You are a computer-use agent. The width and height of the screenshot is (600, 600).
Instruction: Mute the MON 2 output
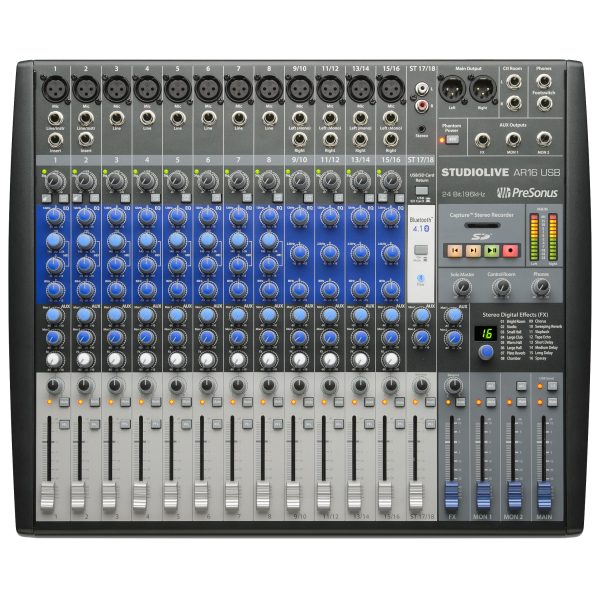click(522, 402)
